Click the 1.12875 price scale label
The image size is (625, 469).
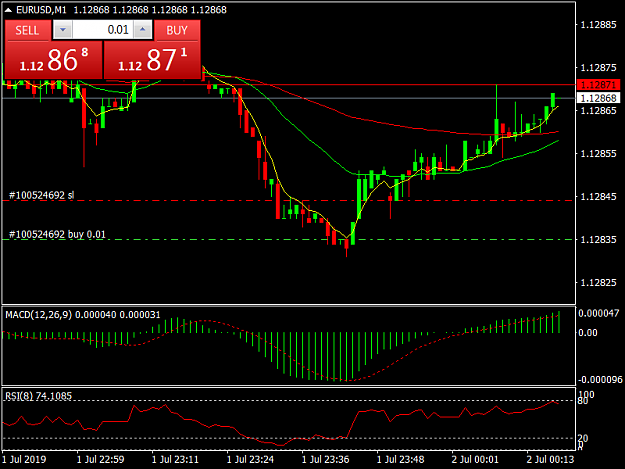pyautogui.click(x=598, y=68)
